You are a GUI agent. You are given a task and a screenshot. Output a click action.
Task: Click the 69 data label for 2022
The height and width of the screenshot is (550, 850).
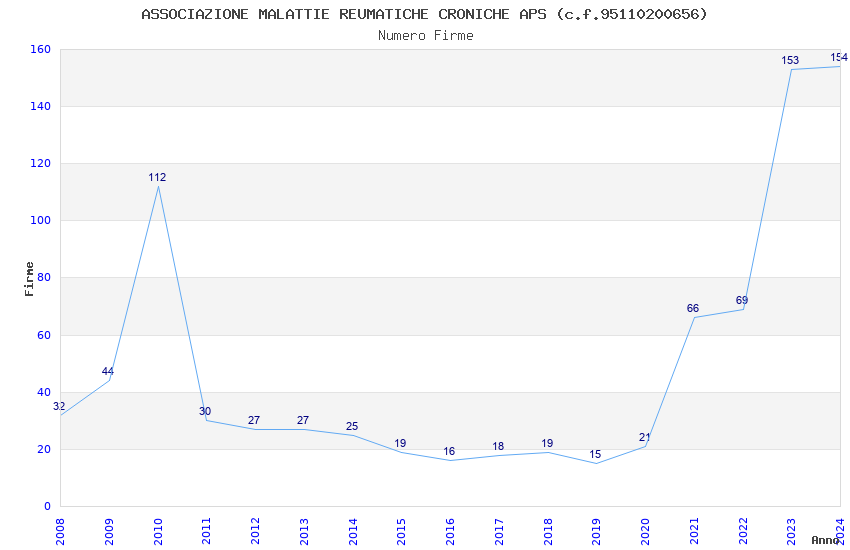742,301
